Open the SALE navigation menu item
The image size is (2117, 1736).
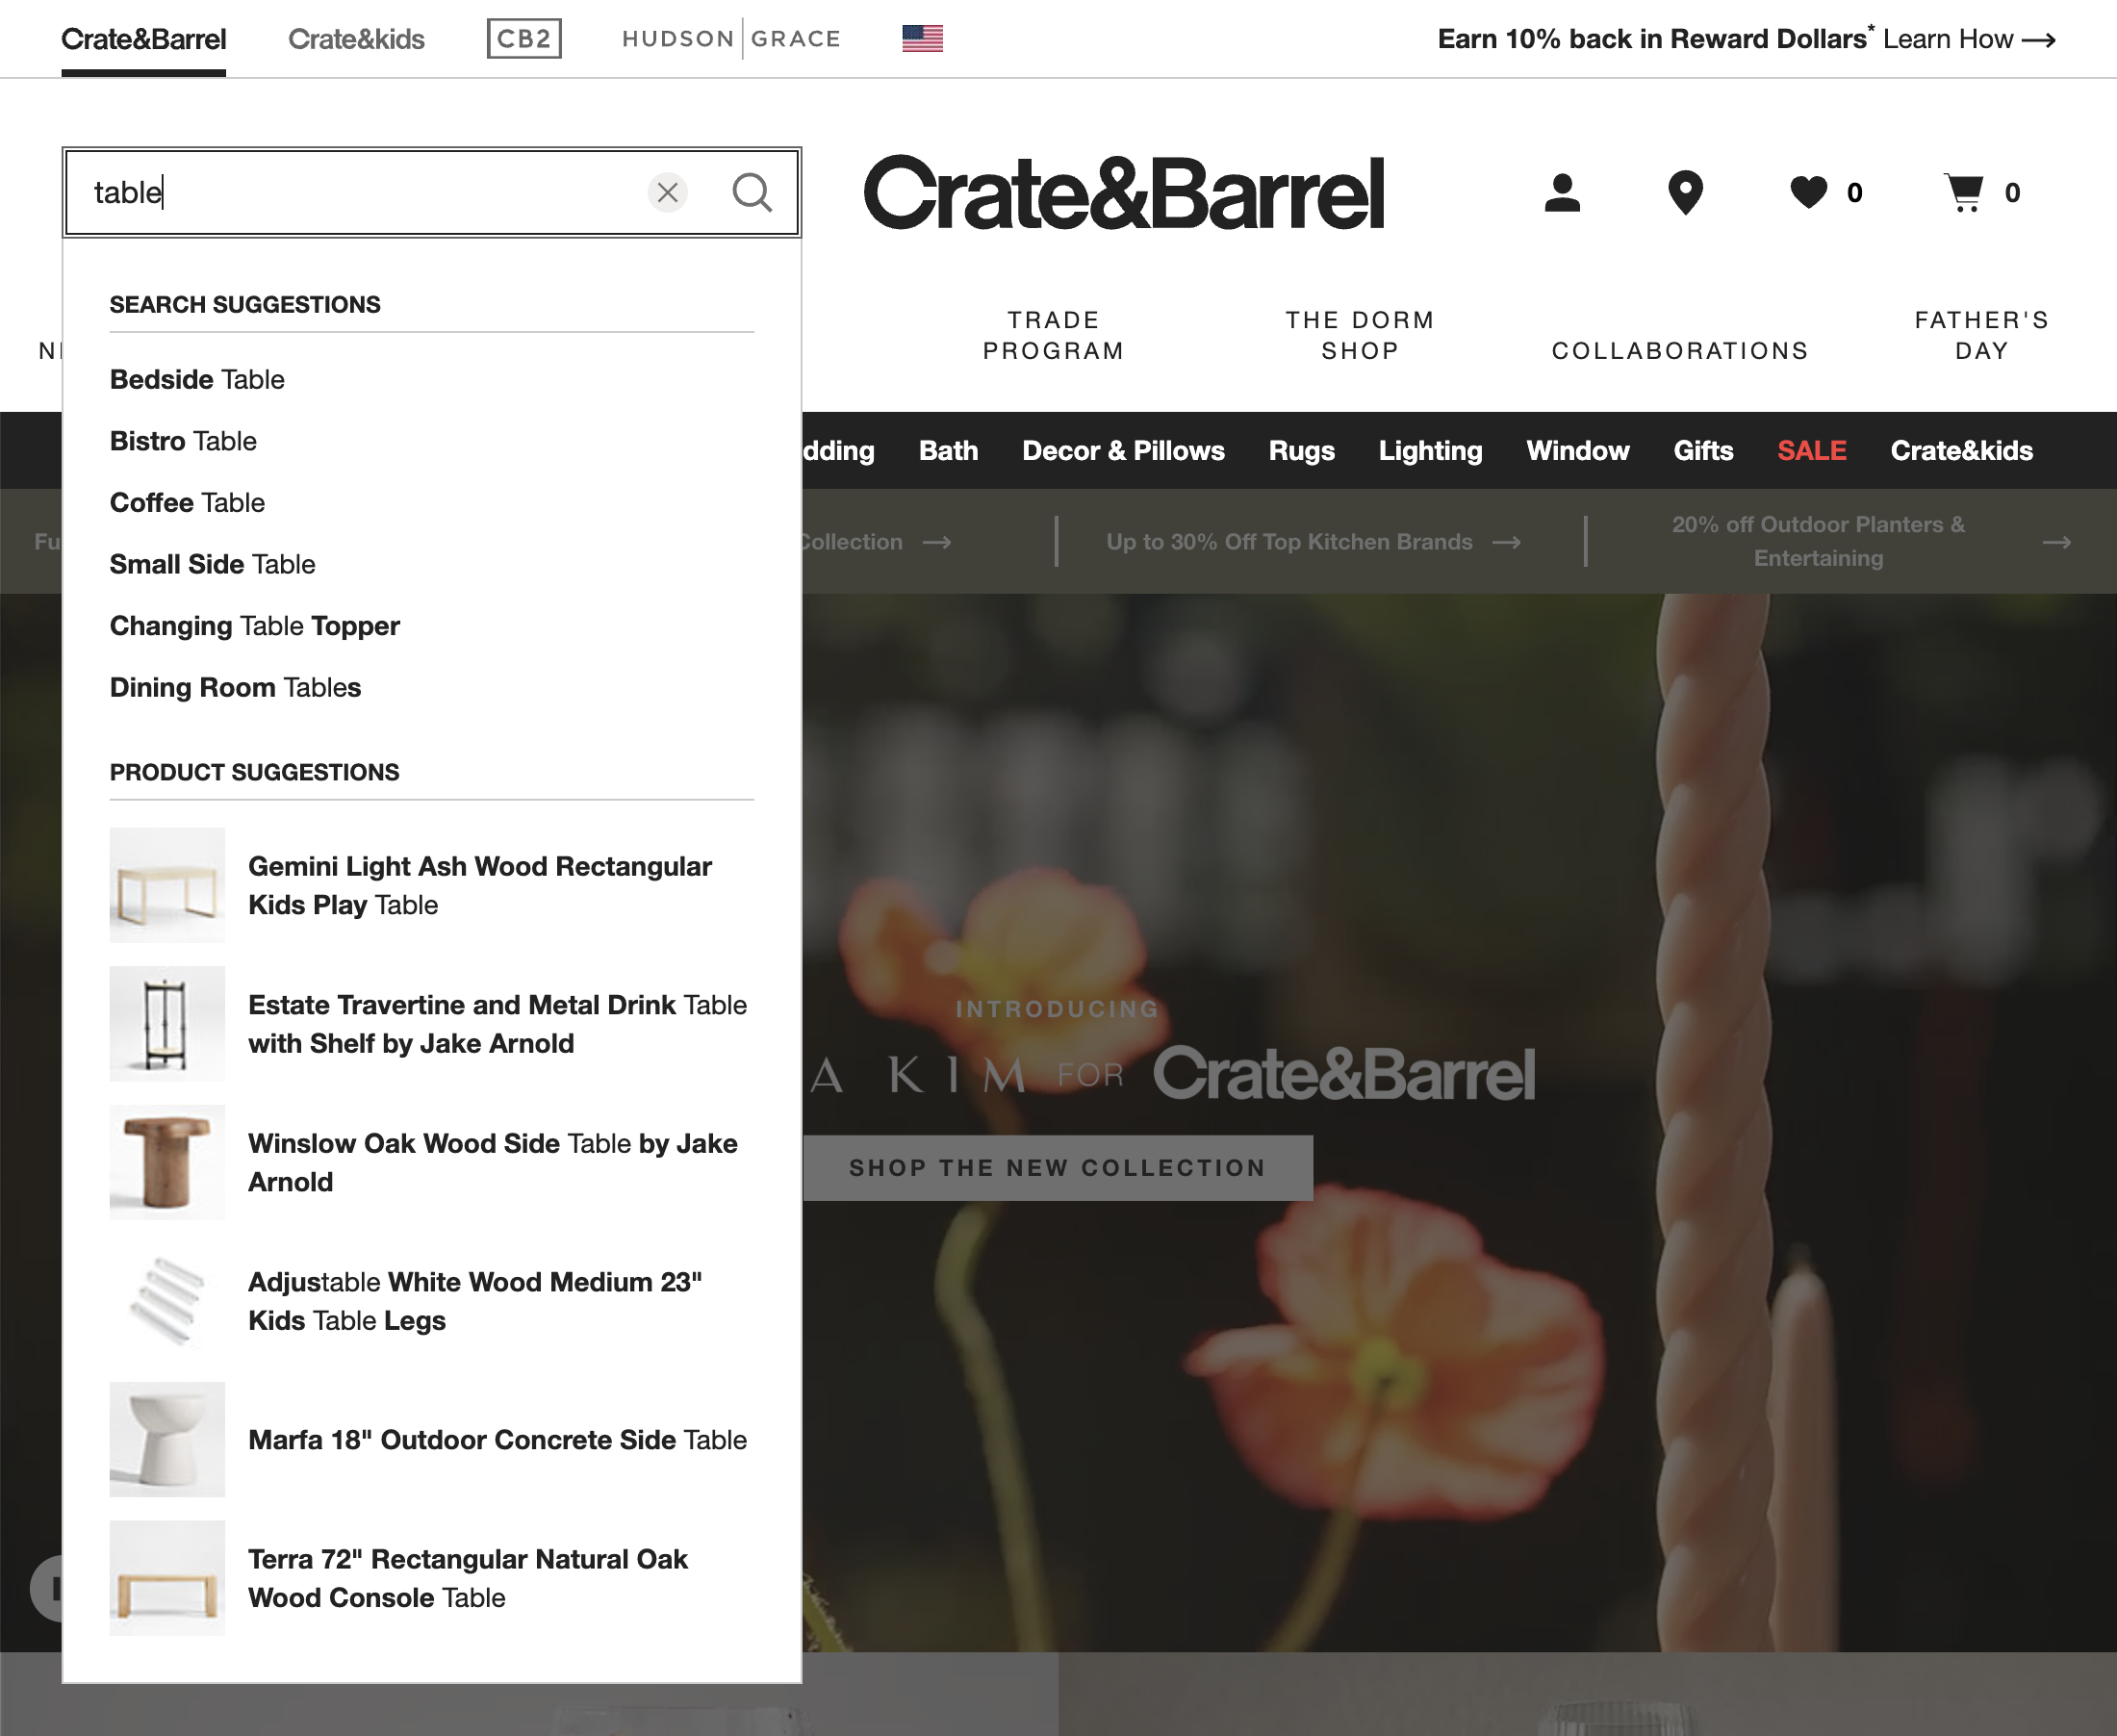pyautogui.click(x=1811, y=450)
